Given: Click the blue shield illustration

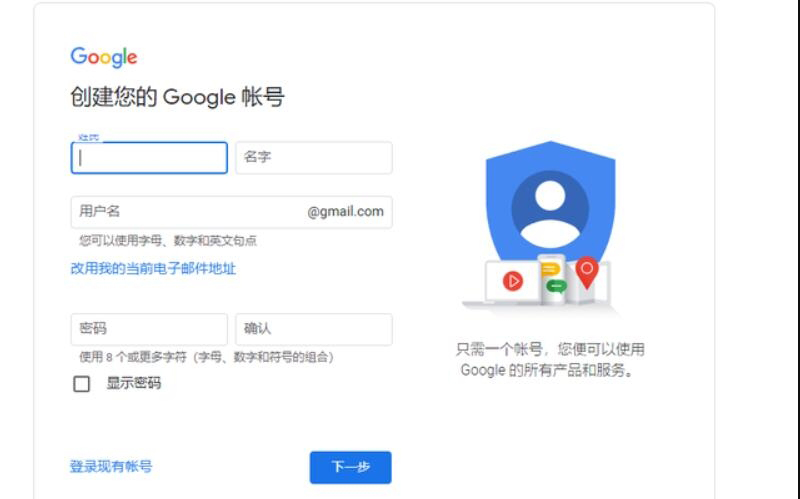Looking at the screenshot, I should click(551, 202).
